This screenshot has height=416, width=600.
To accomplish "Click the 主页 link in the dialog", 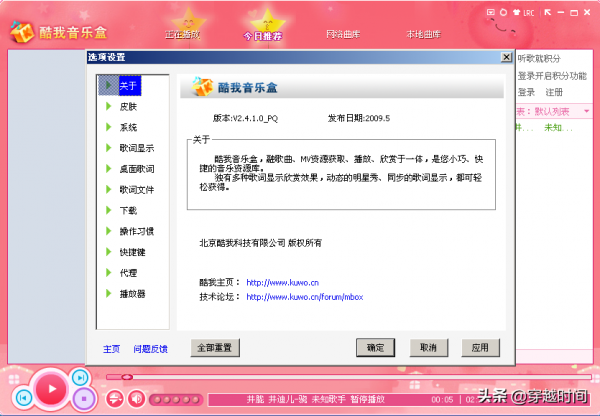I will coord(111,349).
